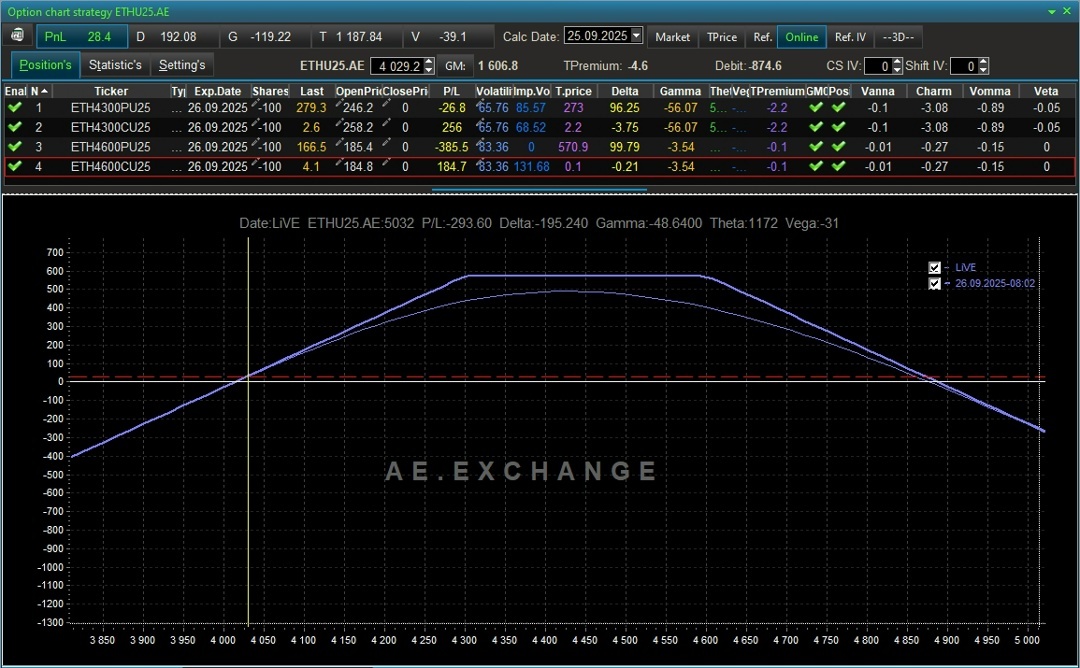Toggle Enable checkmark for ETH4600CU25

14,166
